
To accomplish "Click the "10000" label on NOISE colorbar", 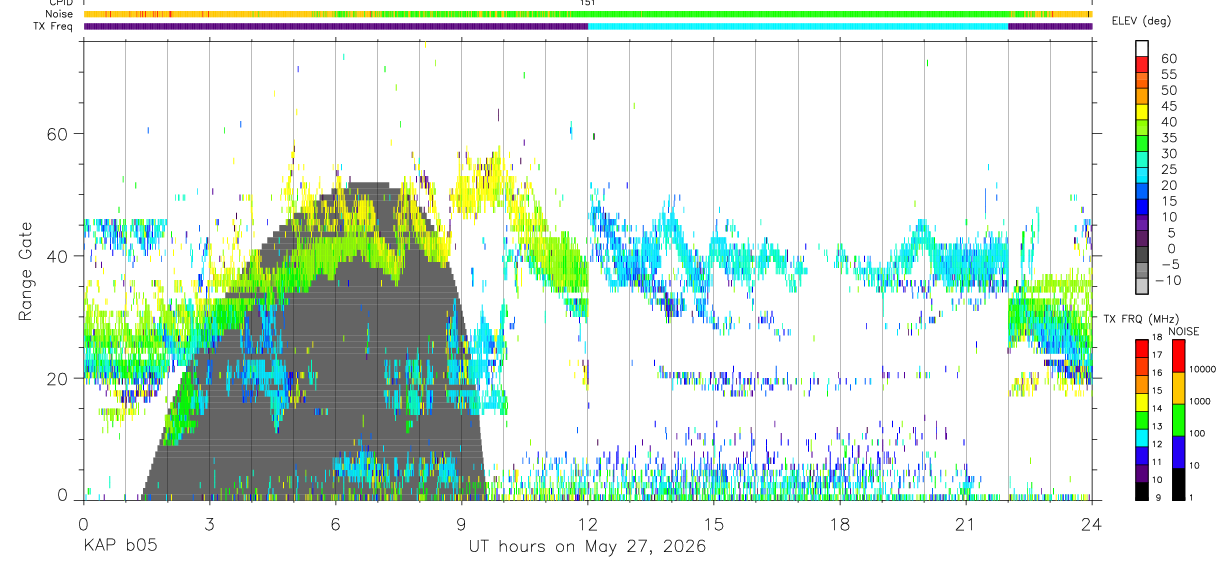I will pos(1202,369).
